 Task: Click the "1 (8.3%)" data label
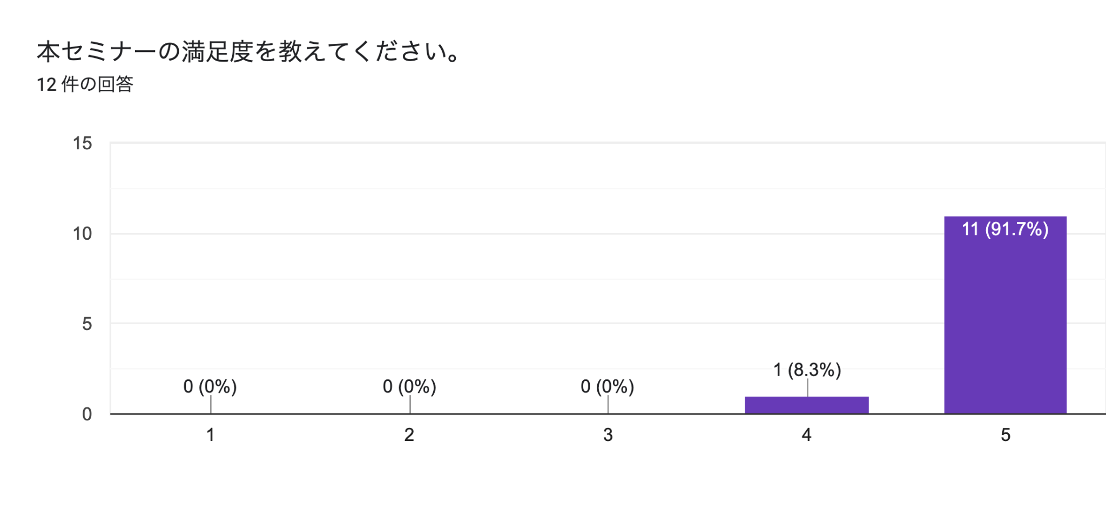point(807,370)
